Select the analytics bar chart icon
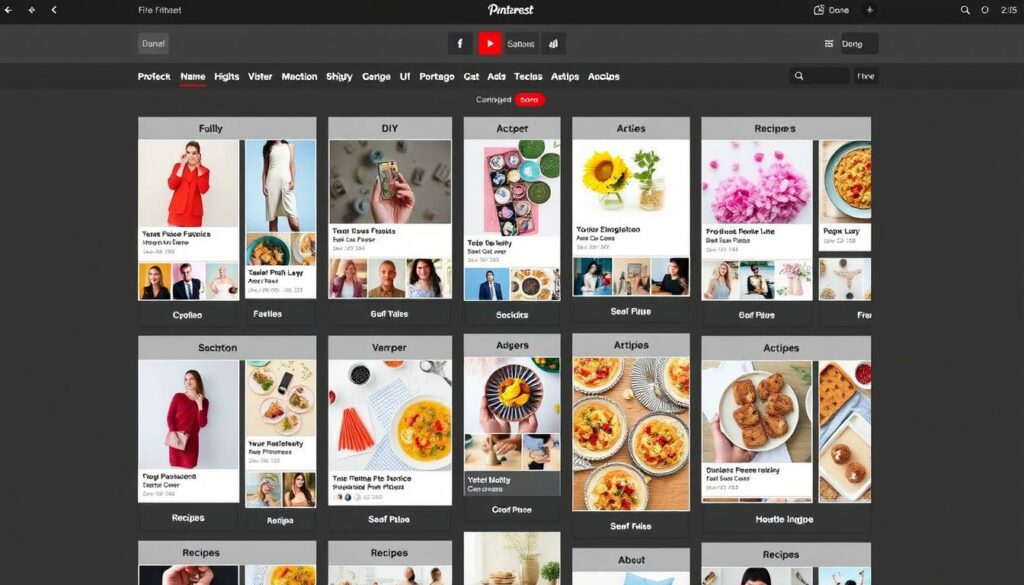Viewport: 1024px width, 585px height. click(553, 43)
